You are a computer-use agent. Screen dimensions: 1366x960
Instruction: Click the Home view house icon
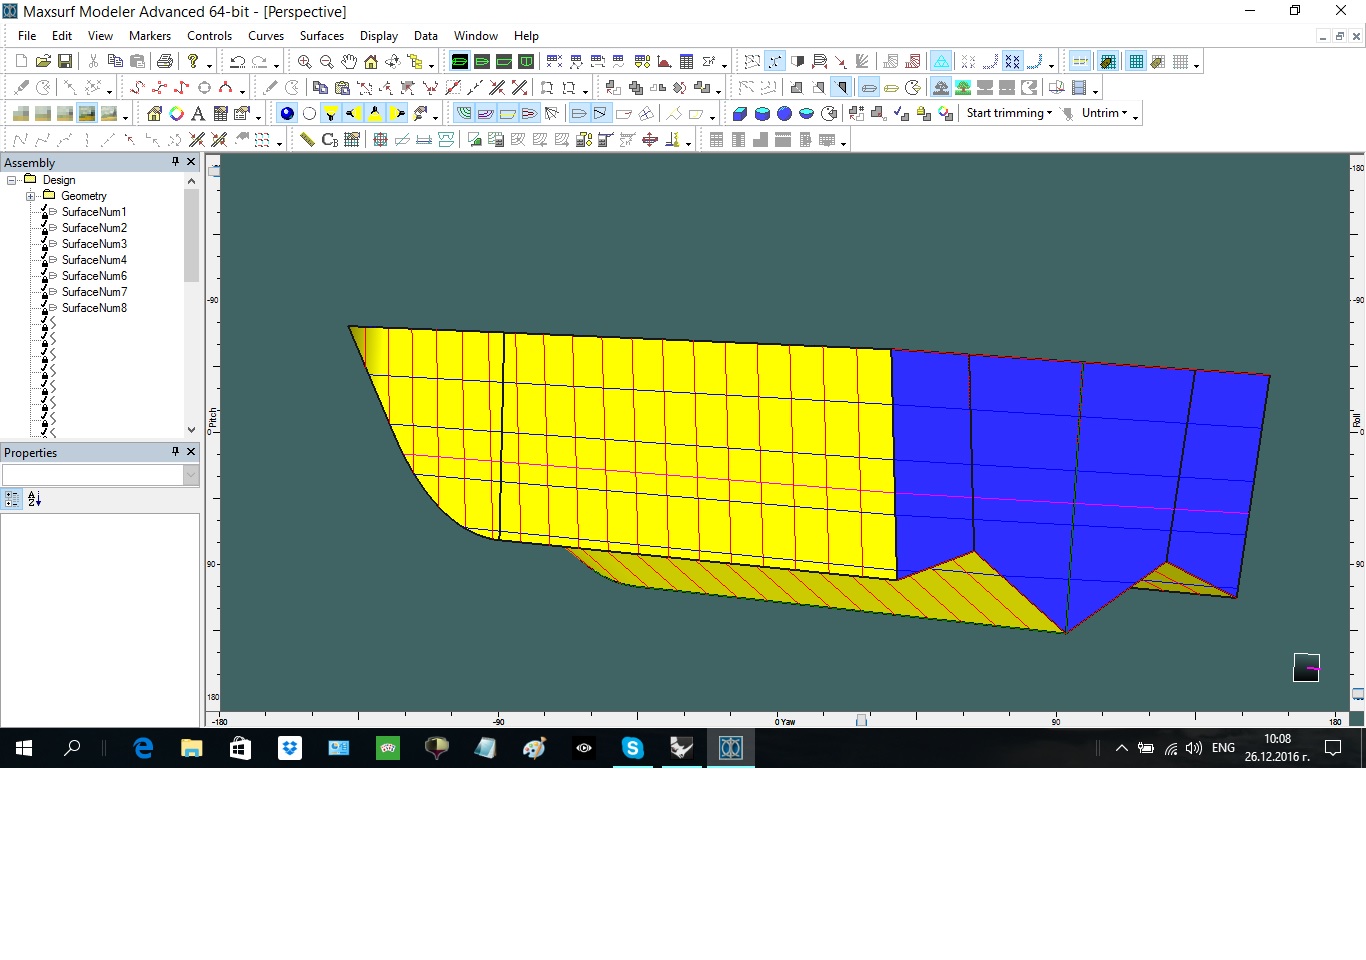pyautogui.click(x=370, y=62)
